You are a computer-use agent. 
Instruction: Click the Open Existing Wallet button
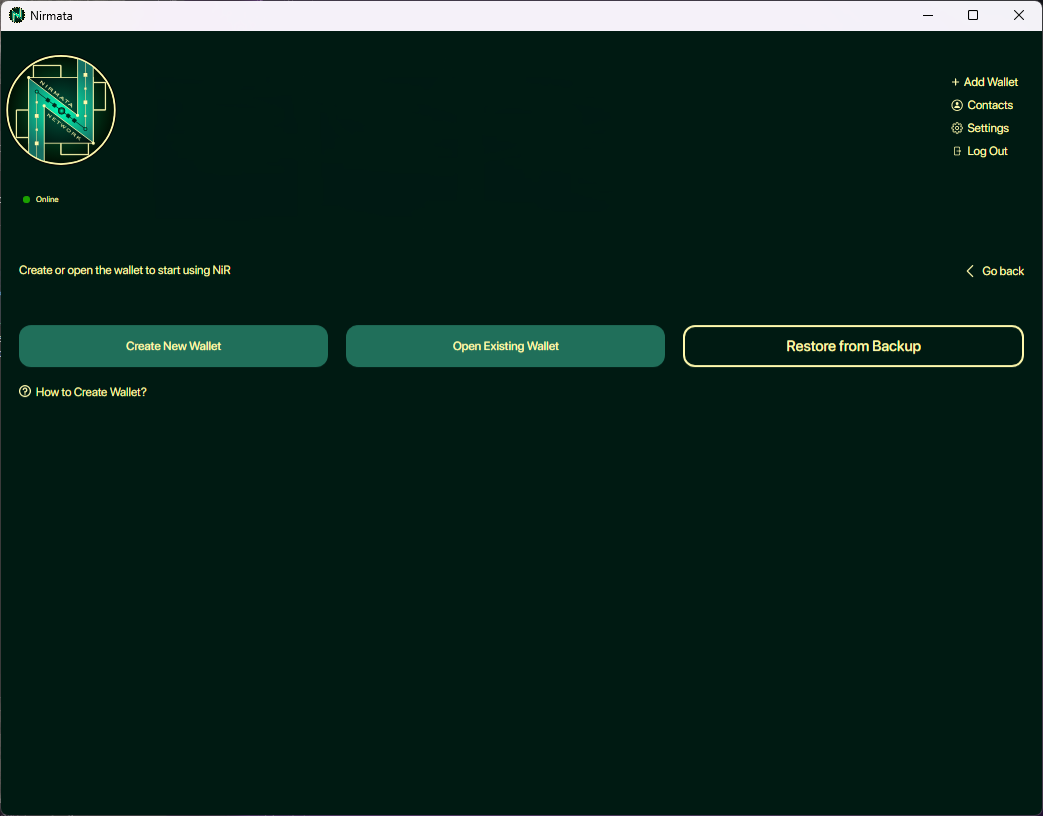[505, 345]
